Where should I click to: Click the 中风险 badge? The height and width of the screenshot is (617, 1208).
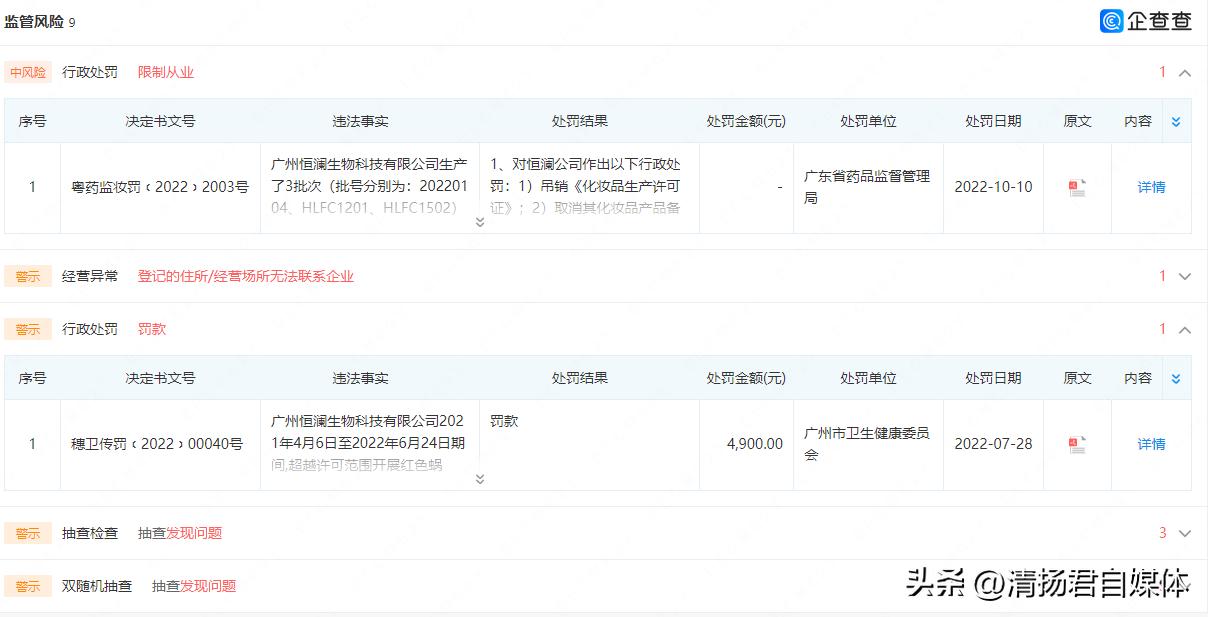(x=27, y=71)
